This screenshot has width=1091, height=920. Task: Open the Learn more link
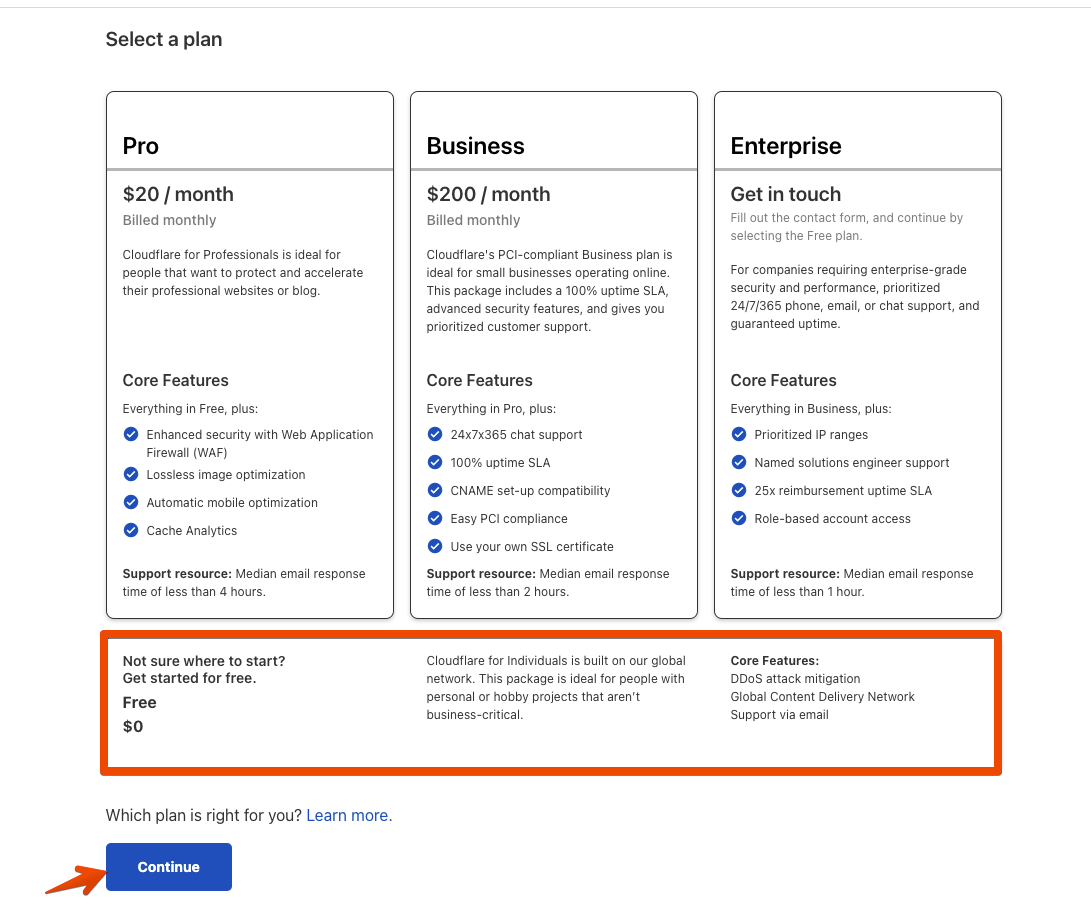coord(349,815)
